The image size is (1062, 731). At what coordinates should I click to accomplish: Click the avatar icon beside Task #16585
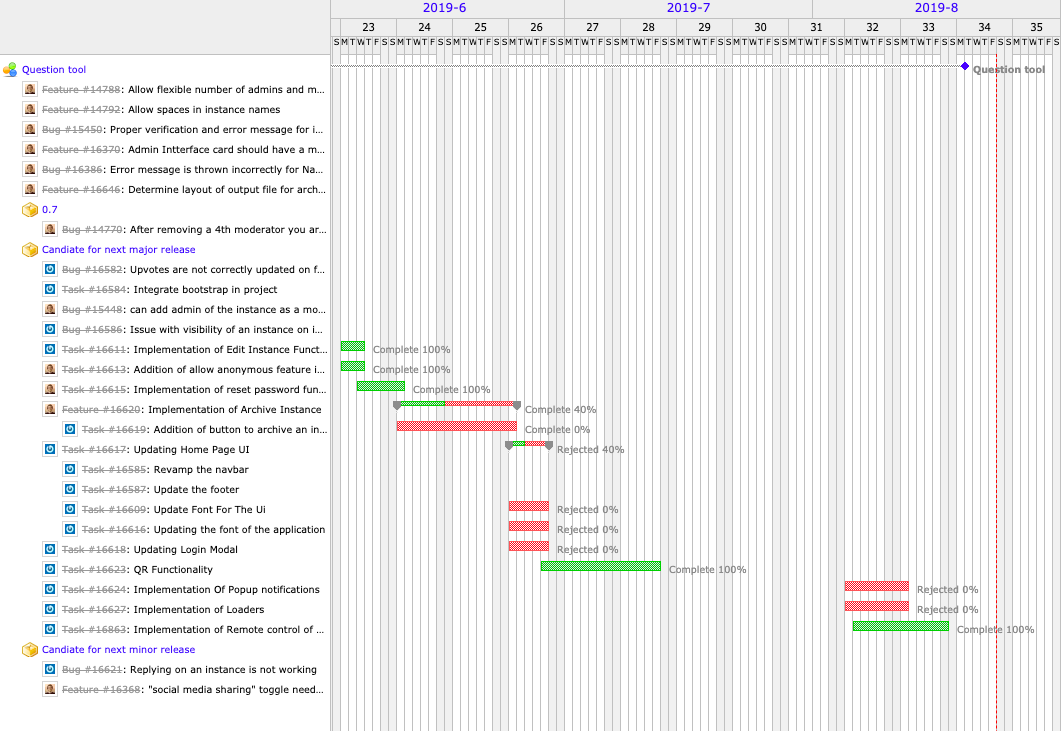point(70,470)
